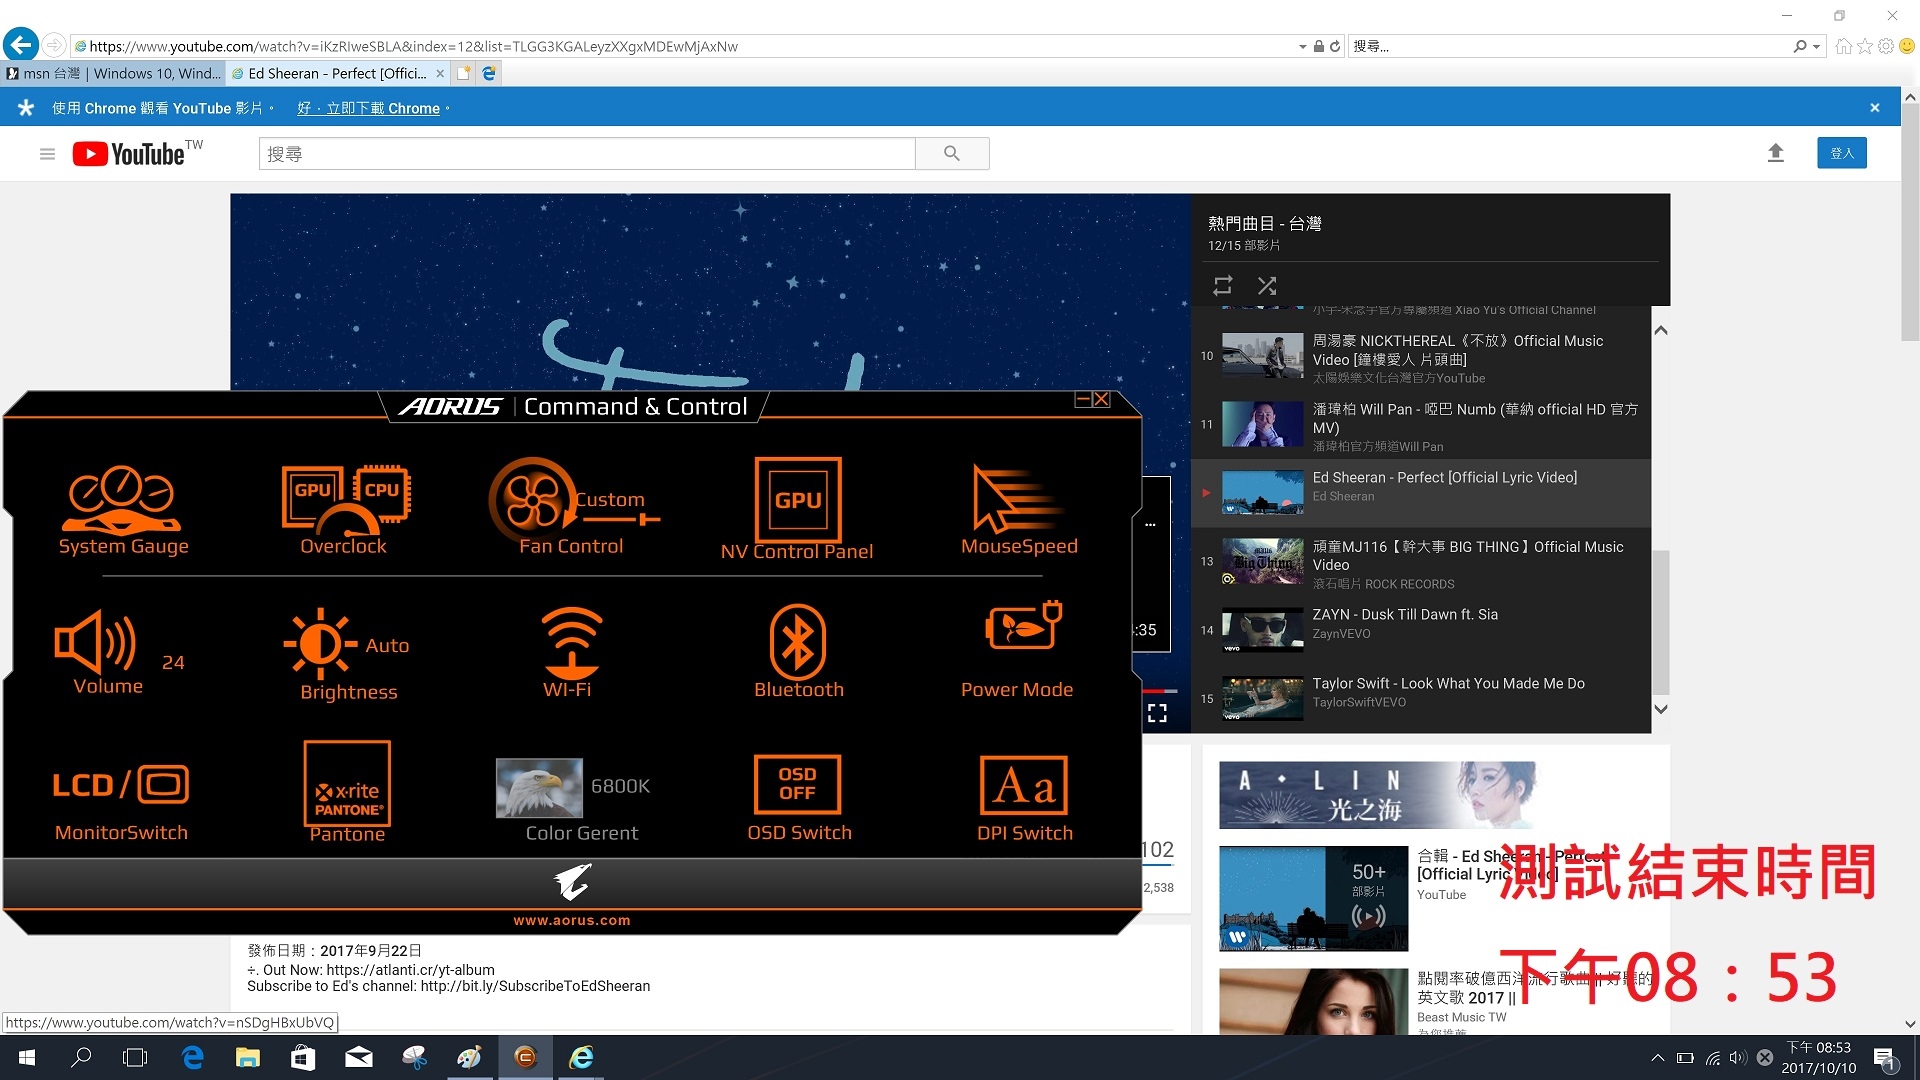Image resolution: width=1920 pixels, height=1080 pixels.
Task: Open File Explorer from taskbar
Action: pos(247,1057)
